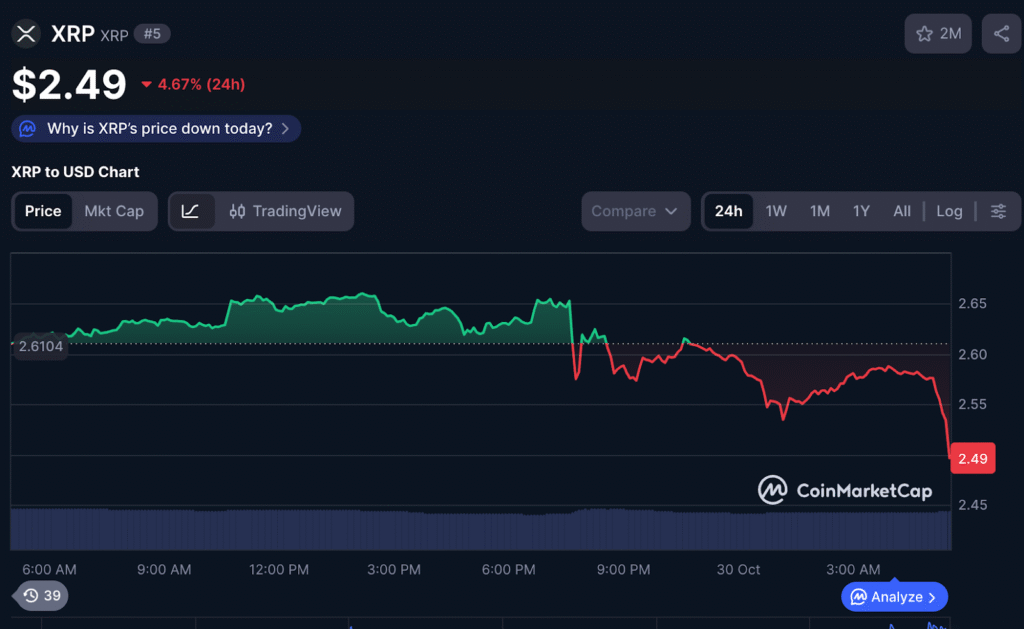This screenshot has width=1024, height=629.
Task: Open chart settings sliders icon
Action: 998,211
